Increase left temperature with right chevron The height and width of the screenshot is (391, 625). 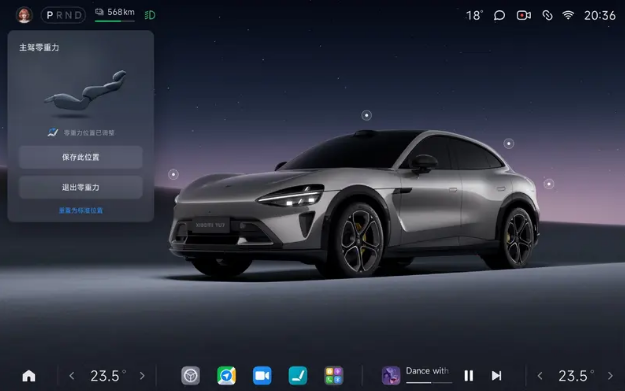142,375
